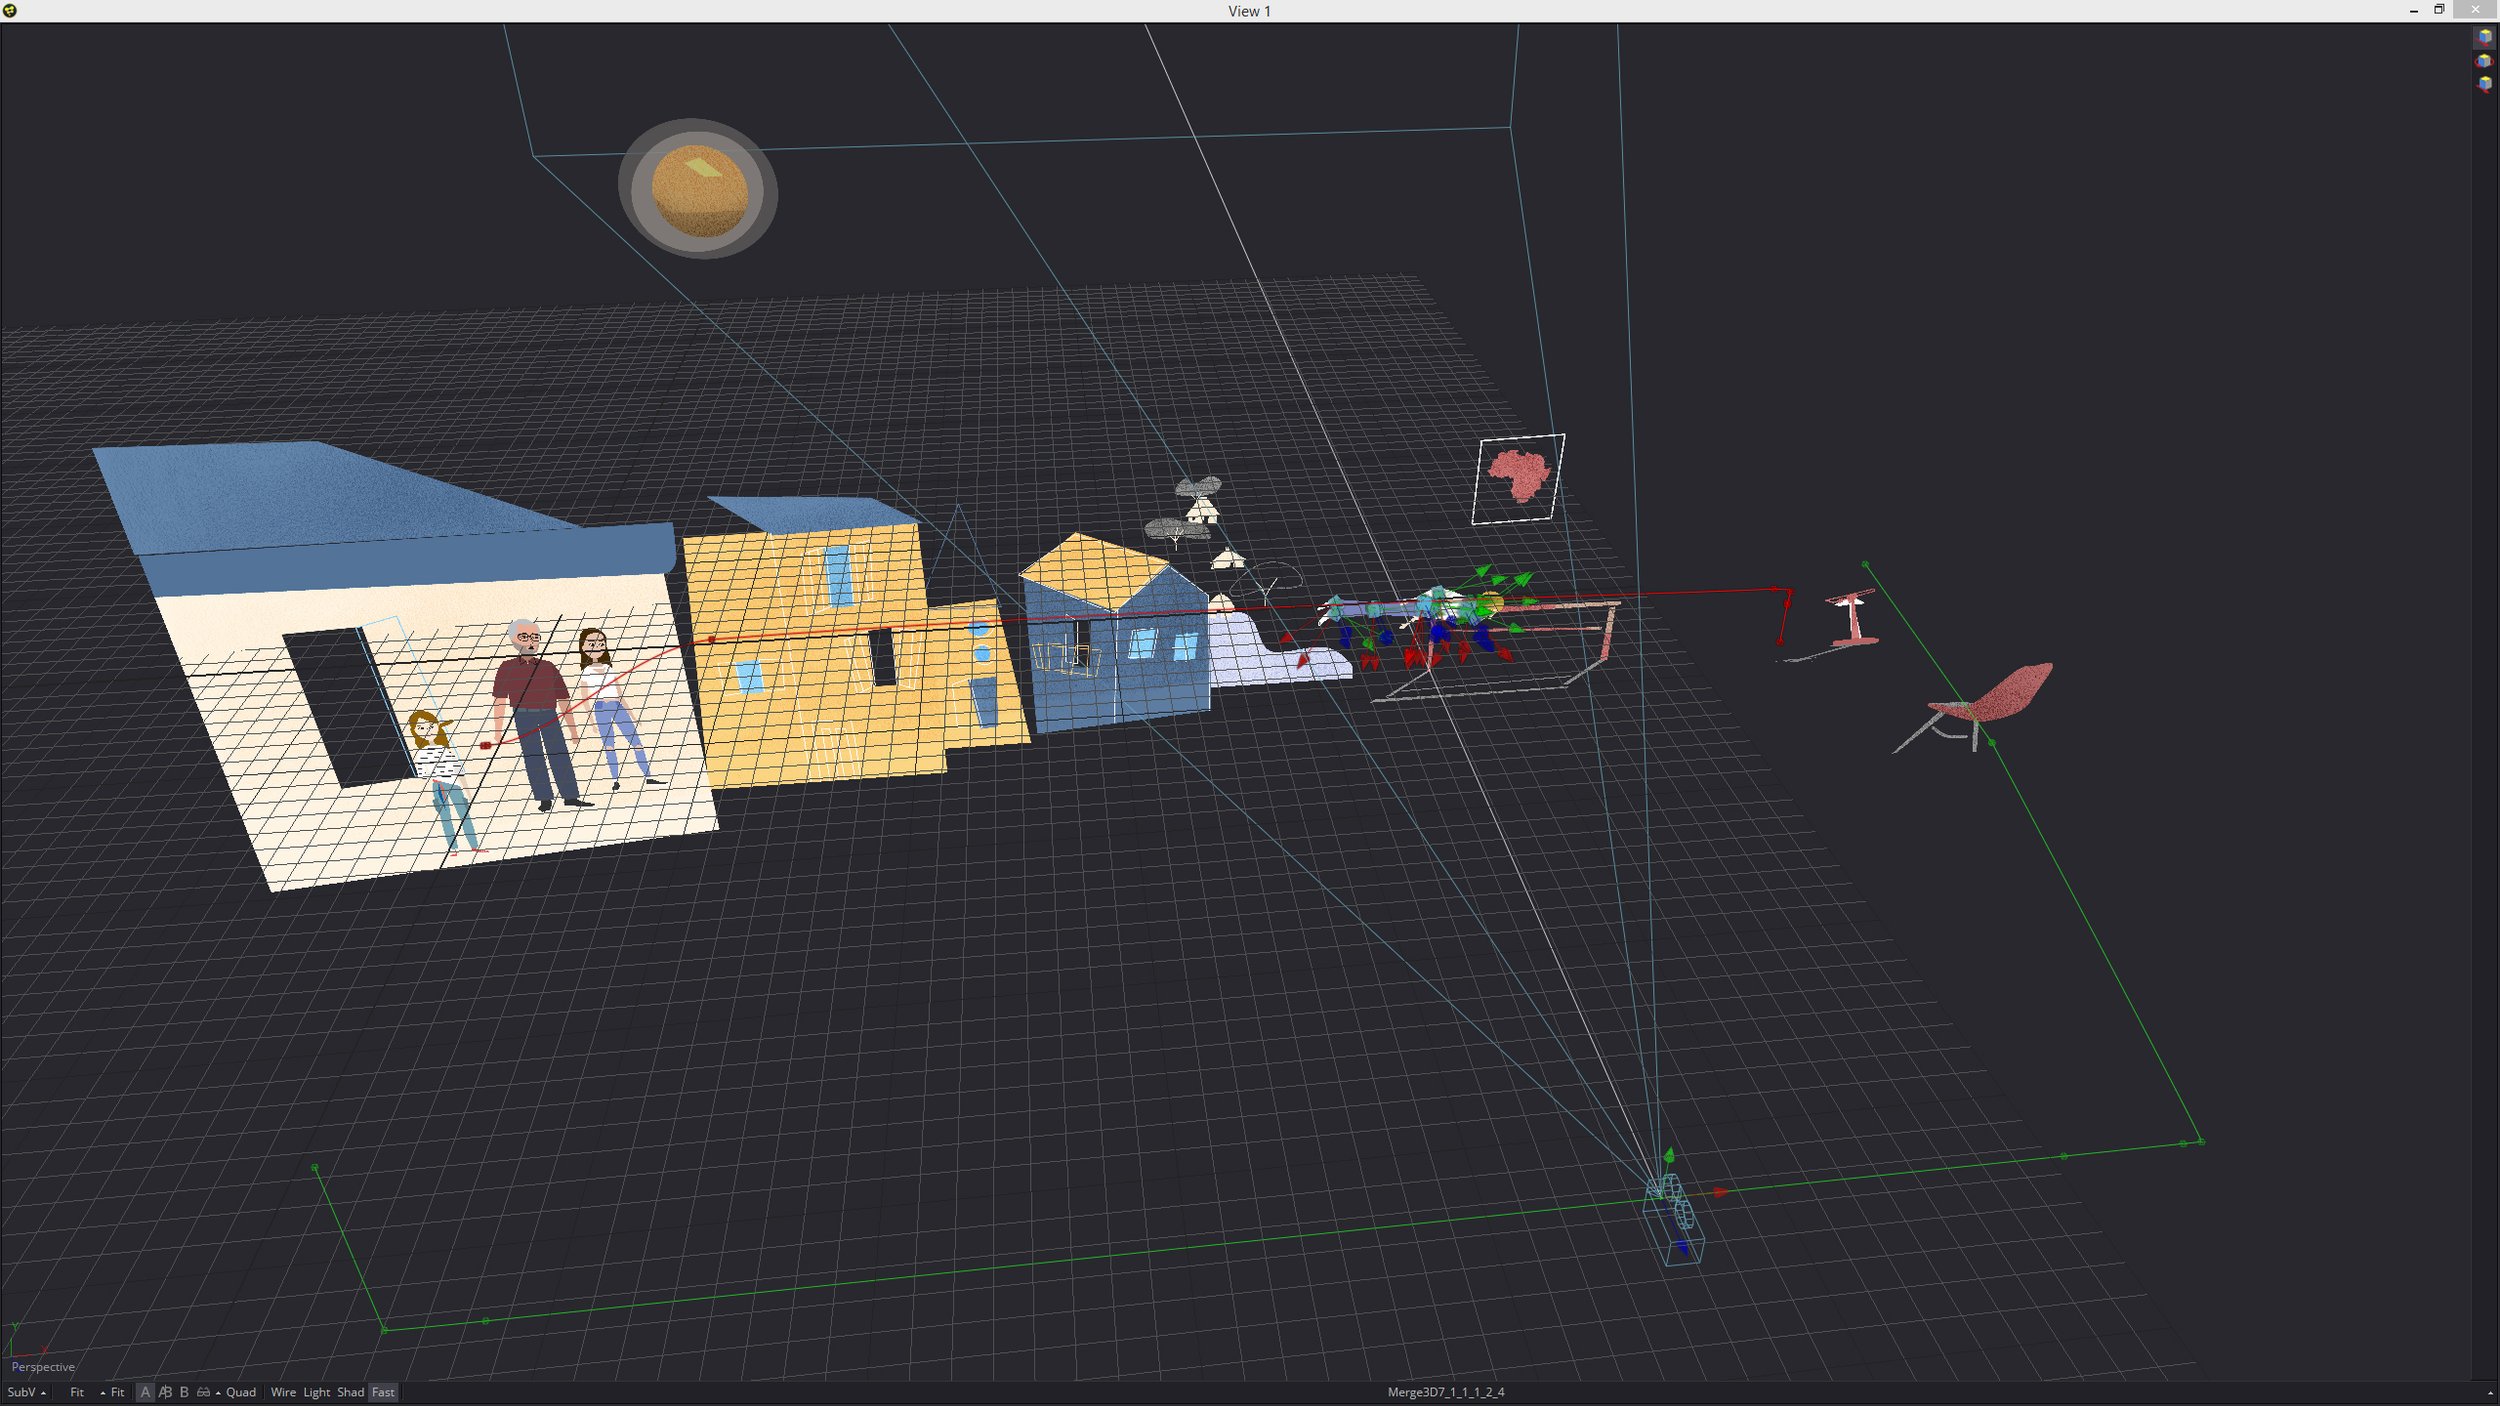Select the green spline far right corner point
The height and width of the screenshot is (1406, 2500).
(x=2201, y=1142)
